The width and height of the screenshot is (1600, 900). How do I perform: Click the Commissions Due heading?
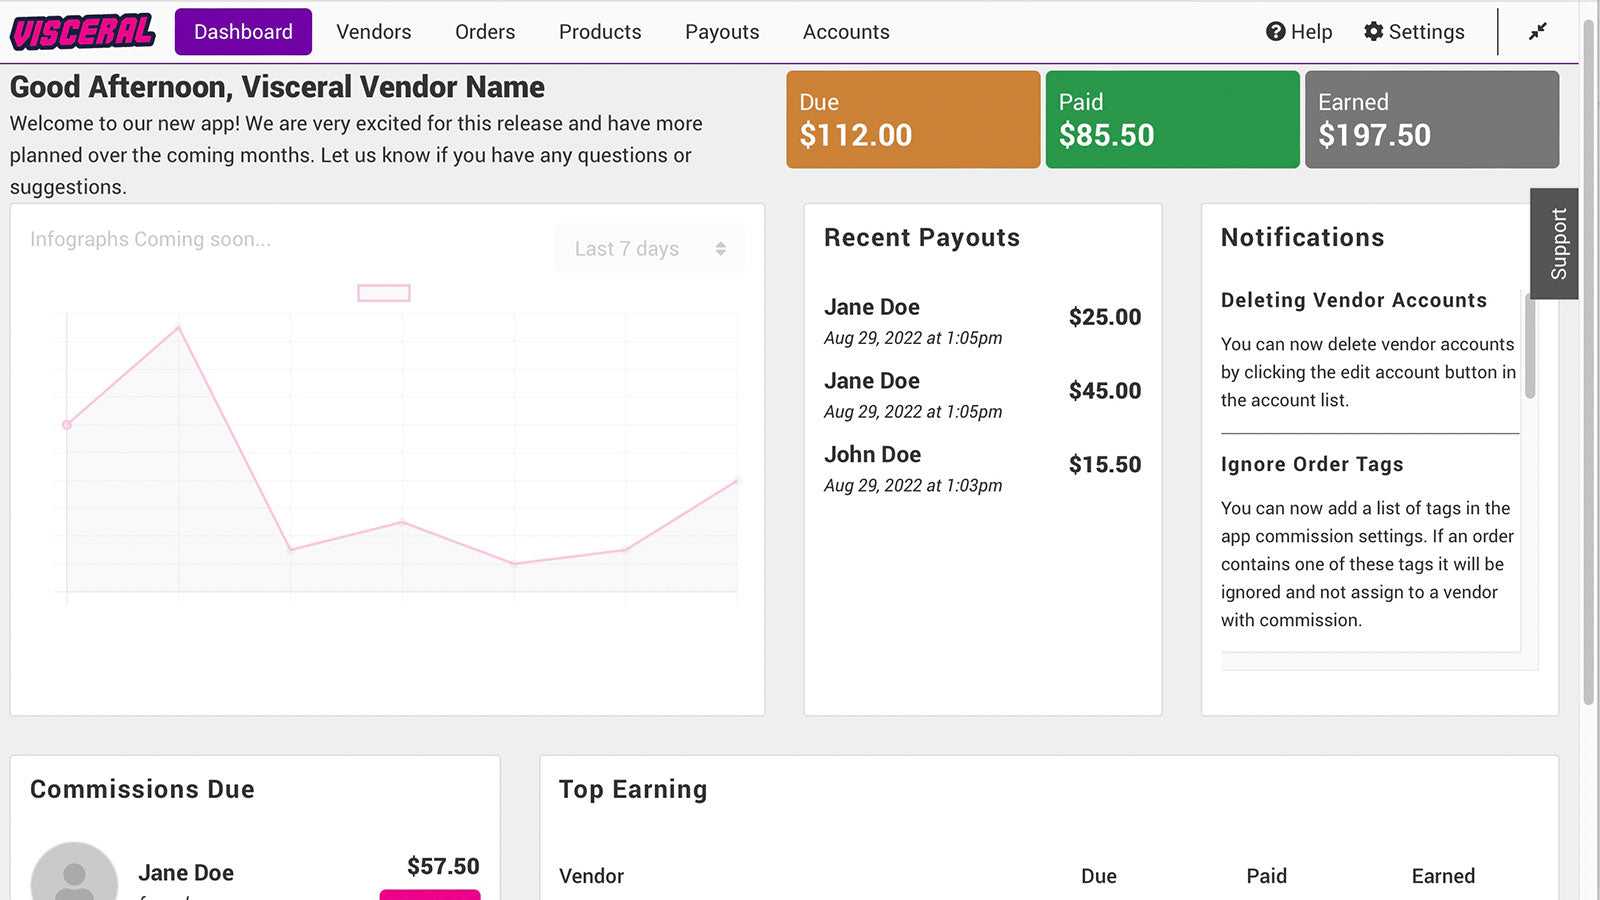tap(142, 789)
